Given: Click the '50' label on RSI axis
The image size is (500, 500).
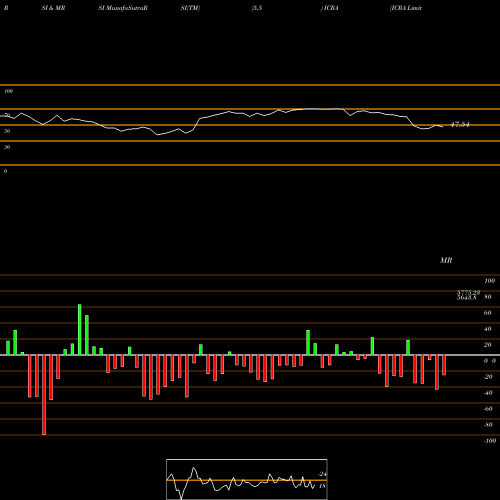Looking at the screenshot, I should tap(7, 131).
